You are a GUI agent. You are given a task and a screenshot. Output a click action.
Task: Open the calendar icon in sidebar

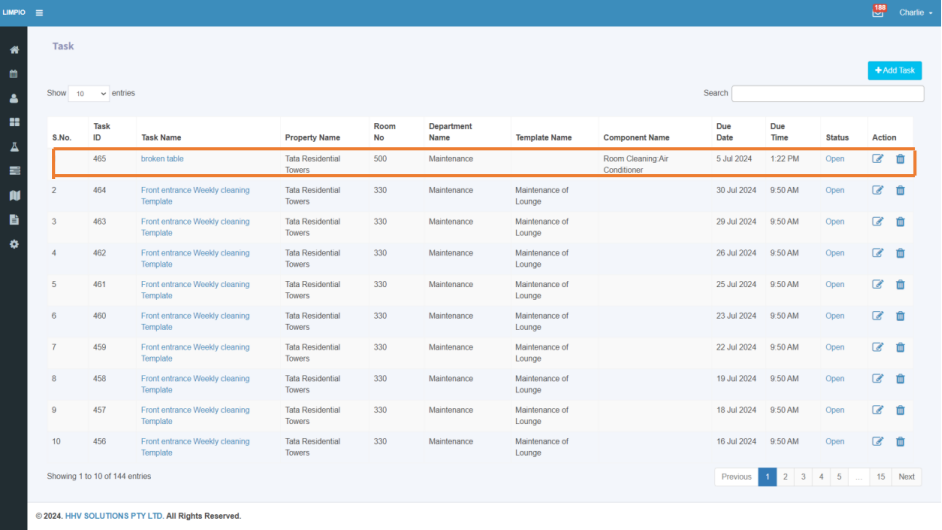tap(14, 74)
